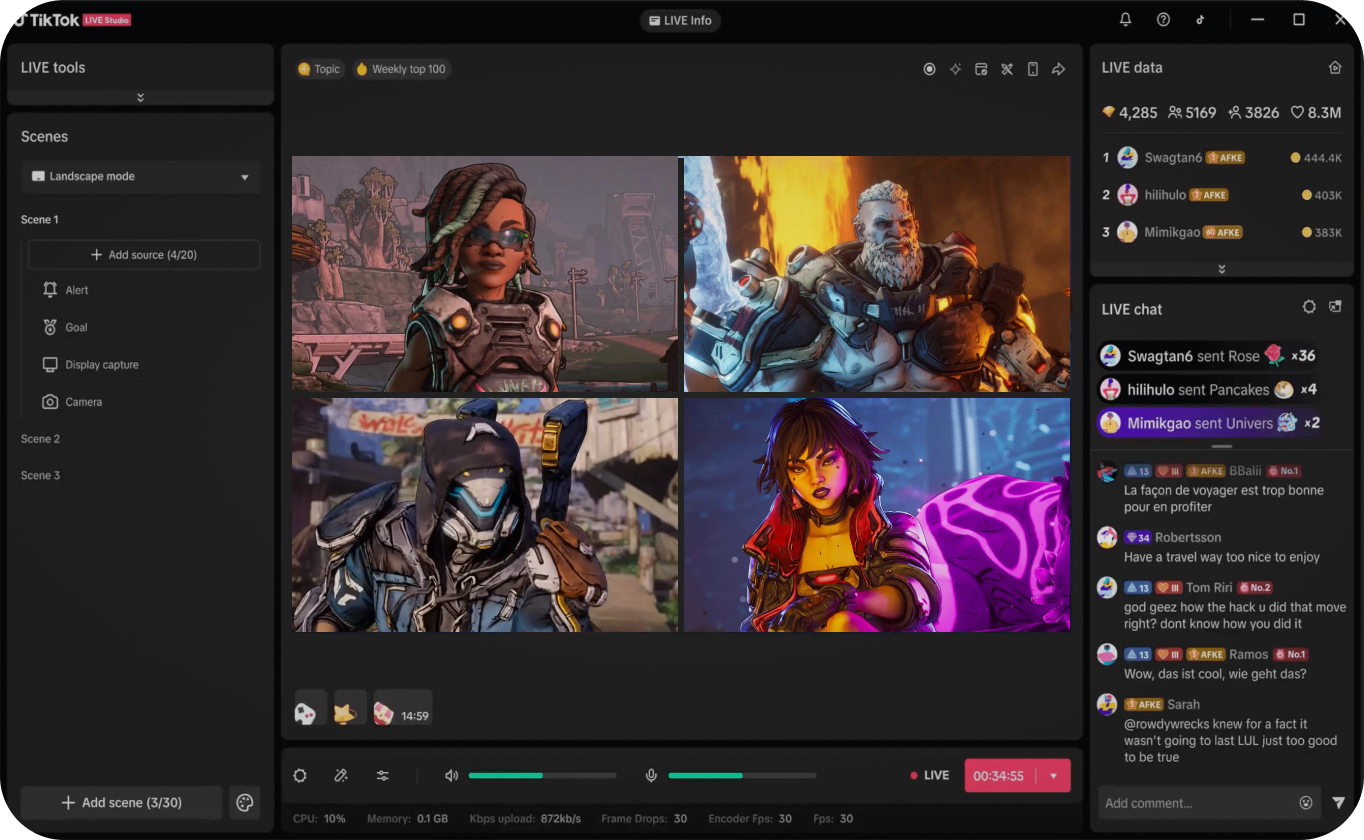The image size is (1364, 840).
Task: Open dropdown arrow beside live timer
Action: pyautogui.click(x=1053, y=776)
